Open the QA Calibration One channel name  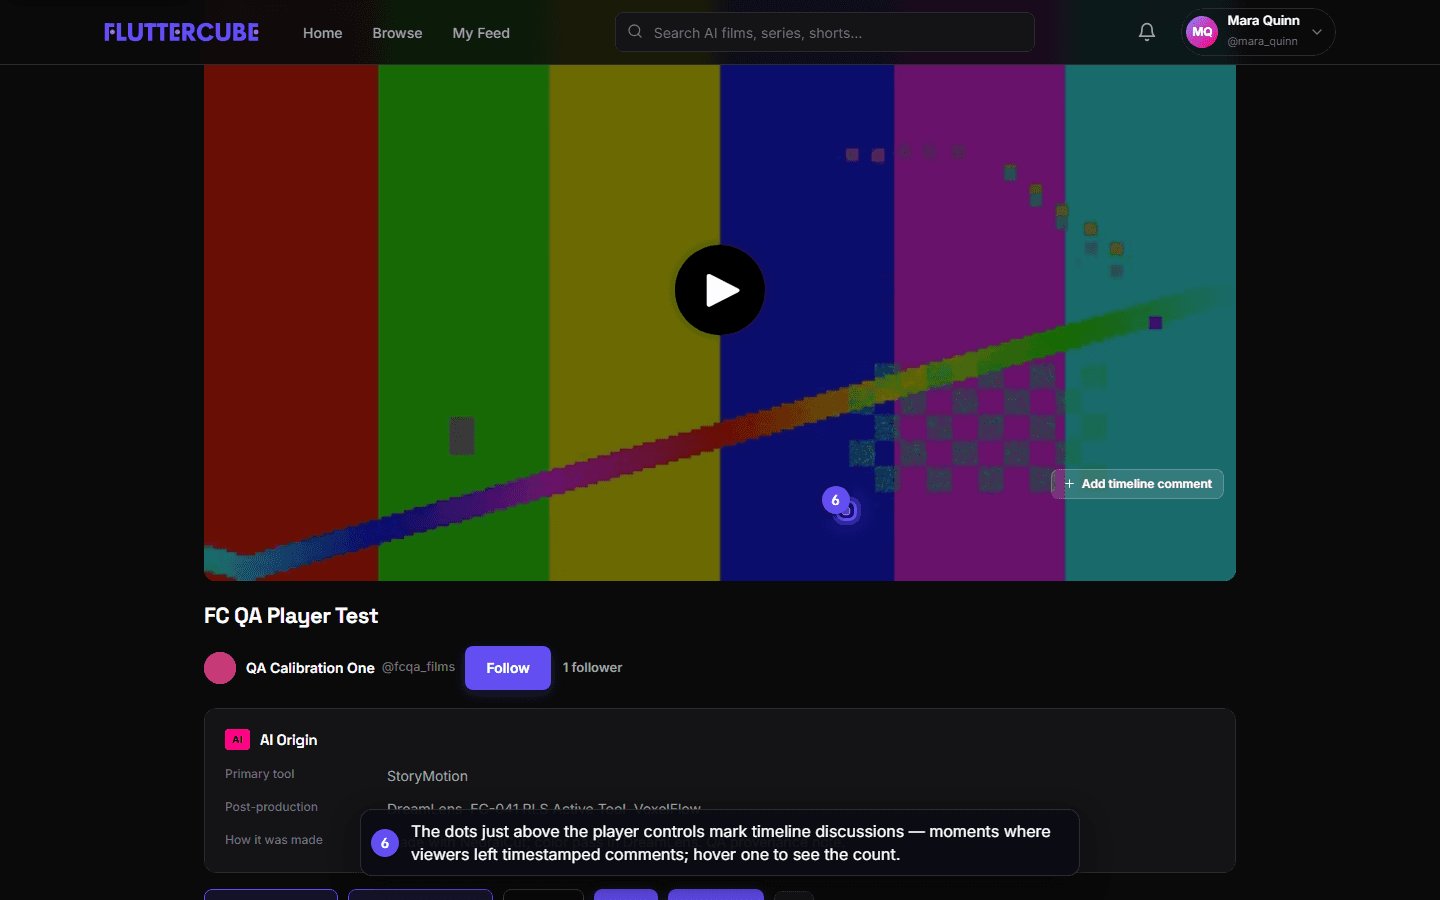tap(310, 668)
